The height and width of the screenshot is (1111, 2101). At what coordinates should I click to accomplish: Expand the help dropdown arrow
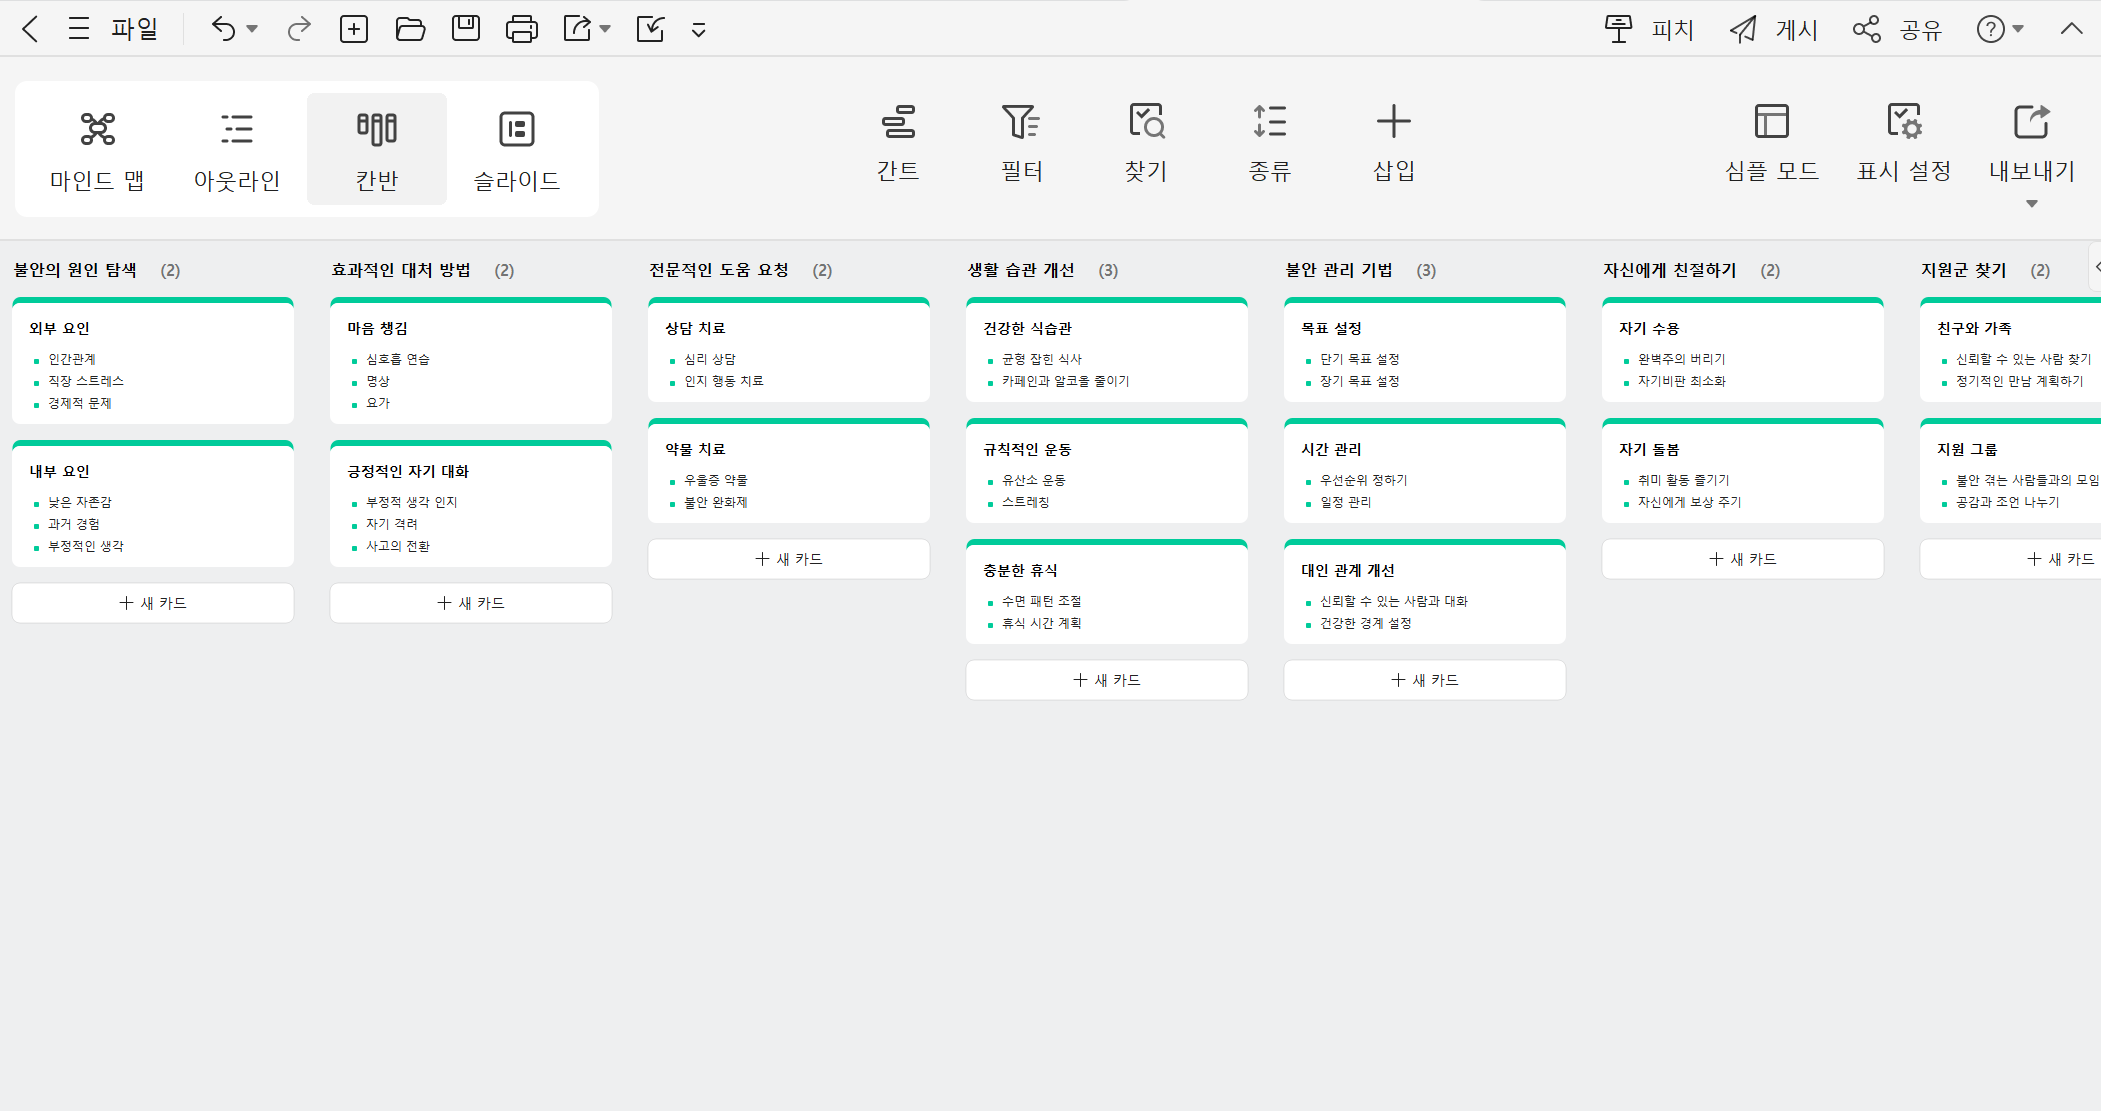tap(2018, 29)
